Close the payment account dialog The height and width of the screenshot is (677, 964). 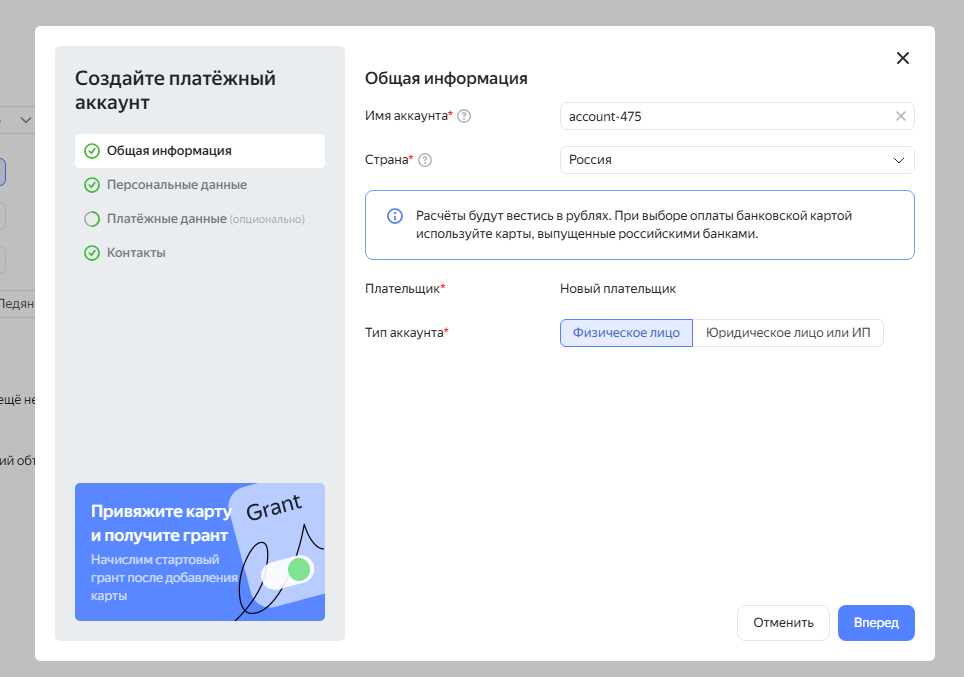pos(903,58)
